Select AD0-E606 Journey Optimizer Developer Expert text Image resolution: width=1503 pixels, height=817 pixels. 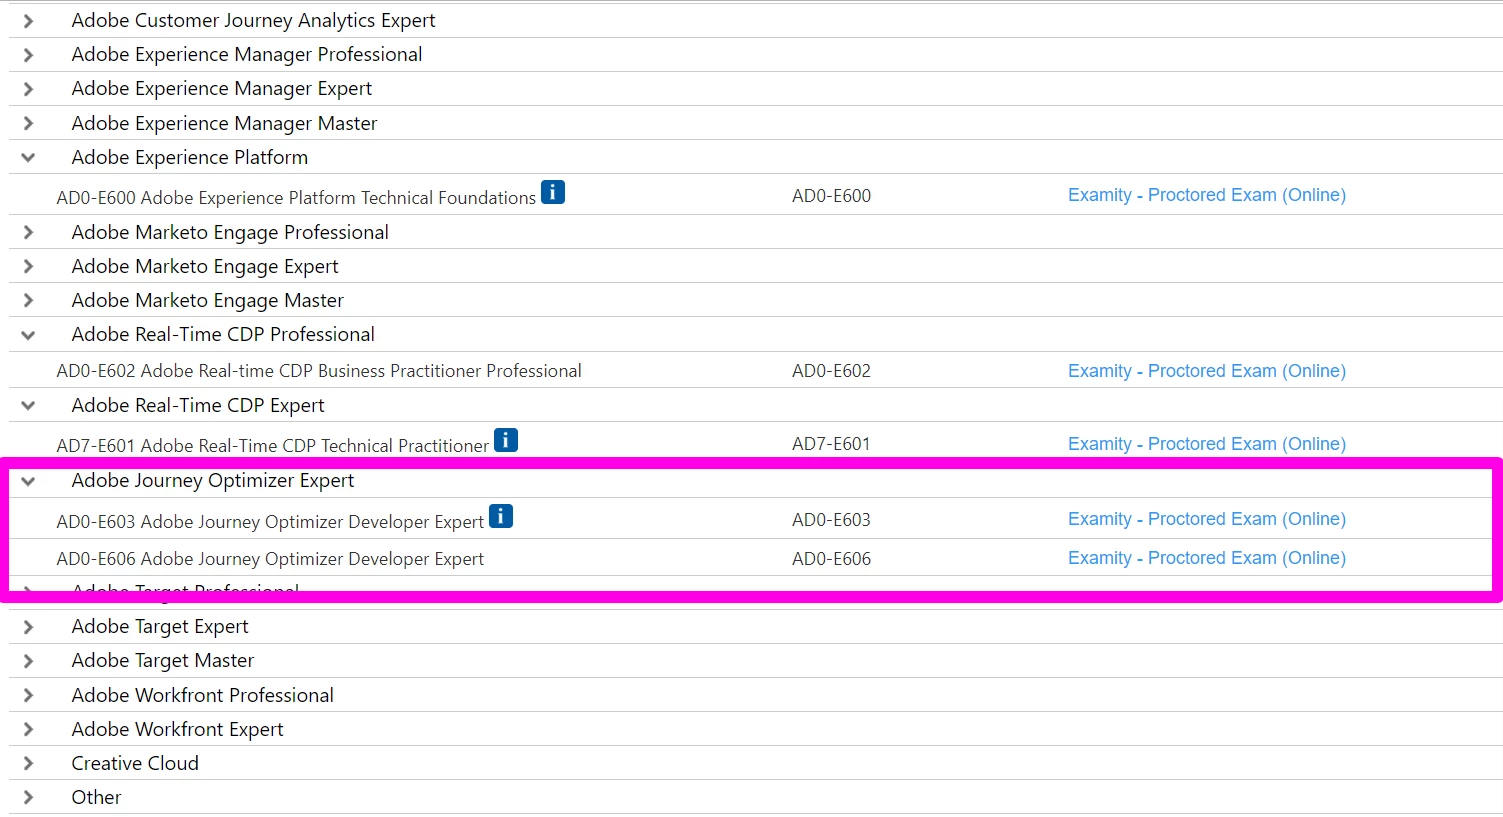(x=270, y=559)
